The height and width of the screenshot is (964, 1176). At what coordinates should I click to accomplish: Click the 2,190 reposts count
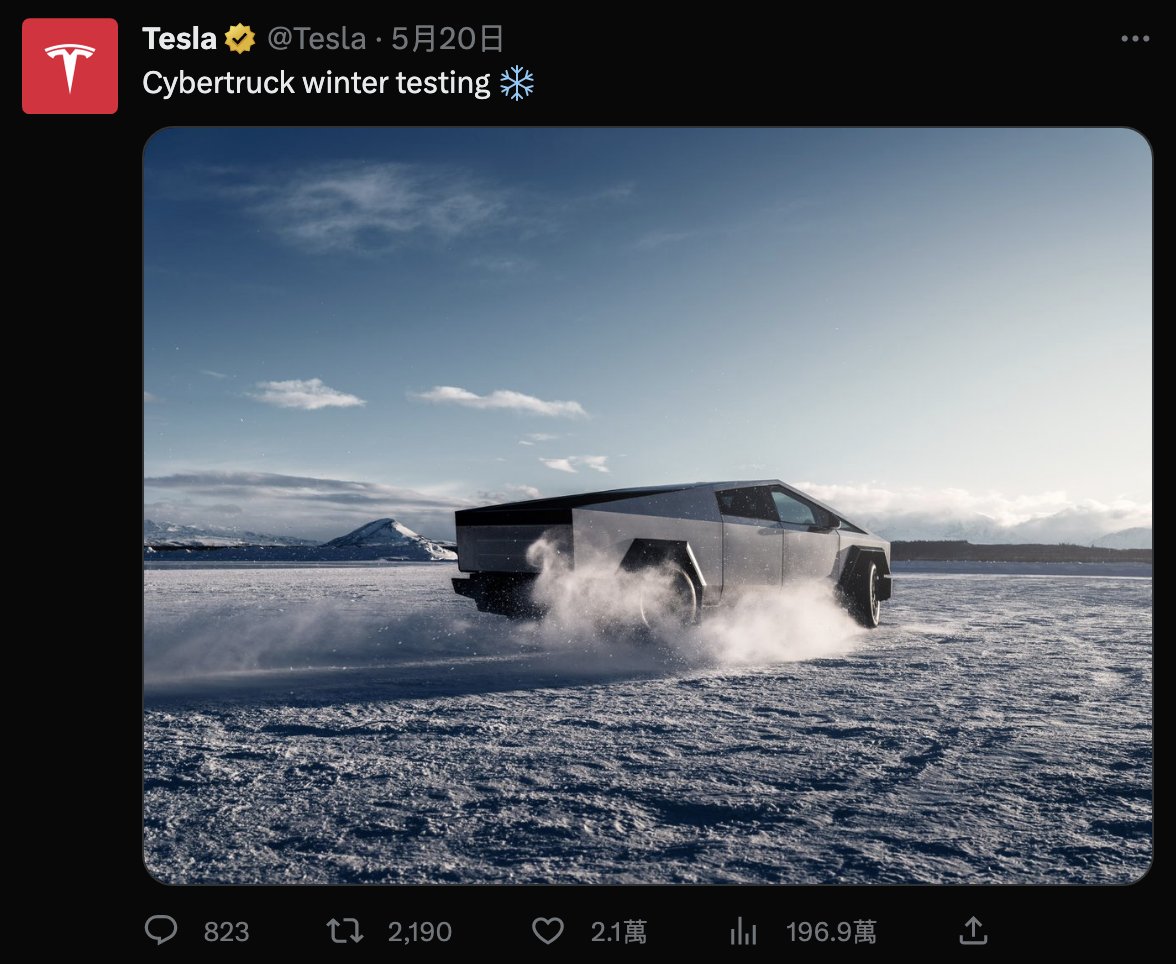(x=420, y=933)
